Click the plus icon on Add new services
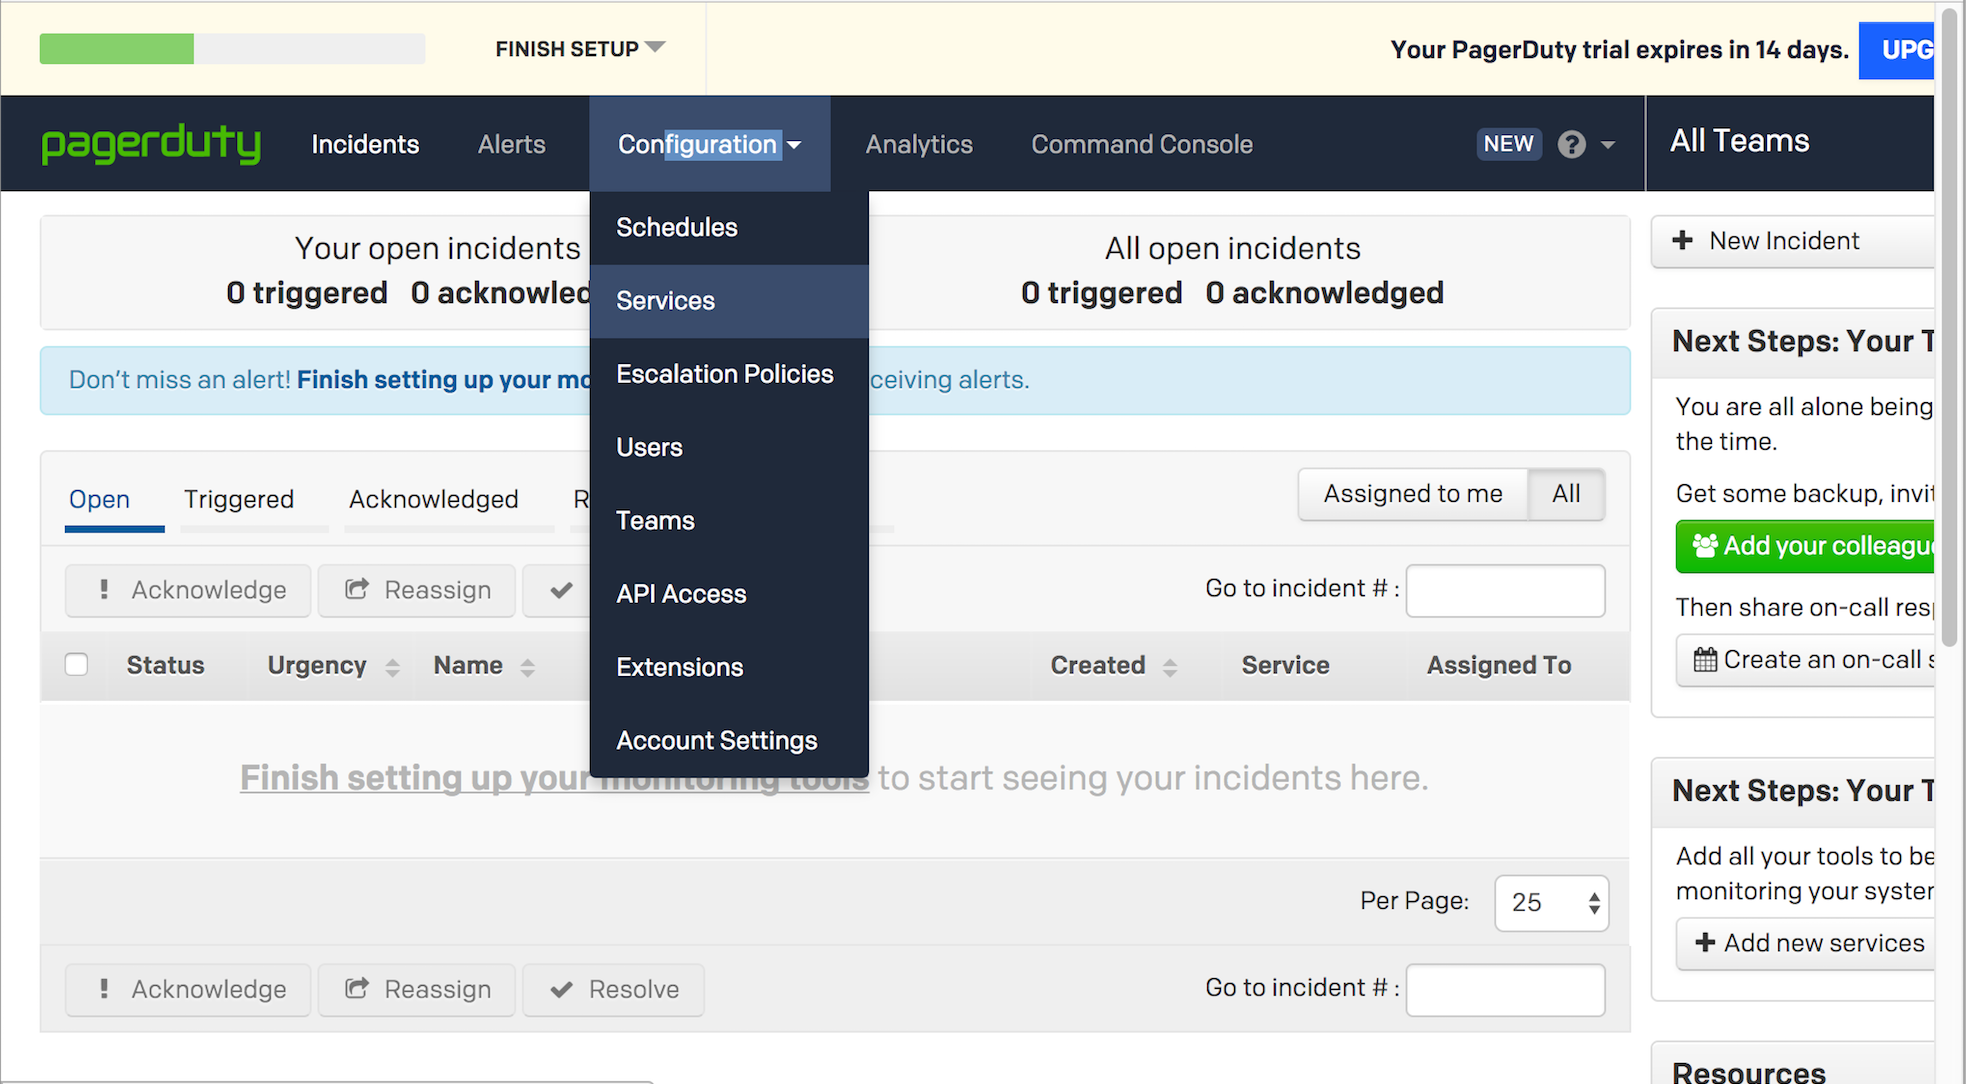Screen dimensions: 1966x1084 [x=1706, y=943]
